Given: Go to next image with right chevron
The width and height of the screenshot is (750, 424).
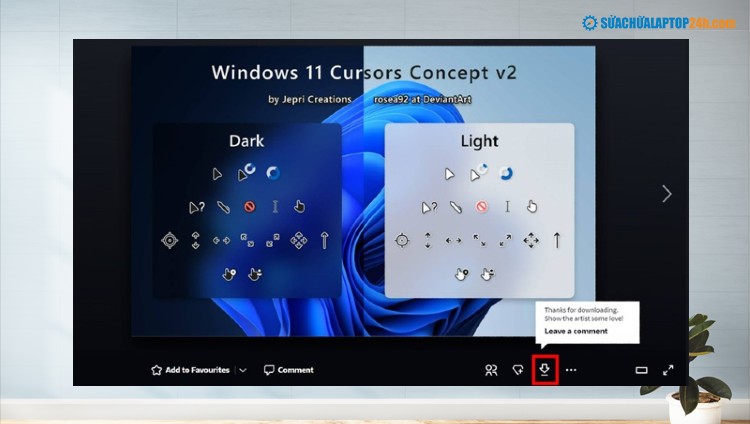Looking at the screenshot, I should (667, 193).
